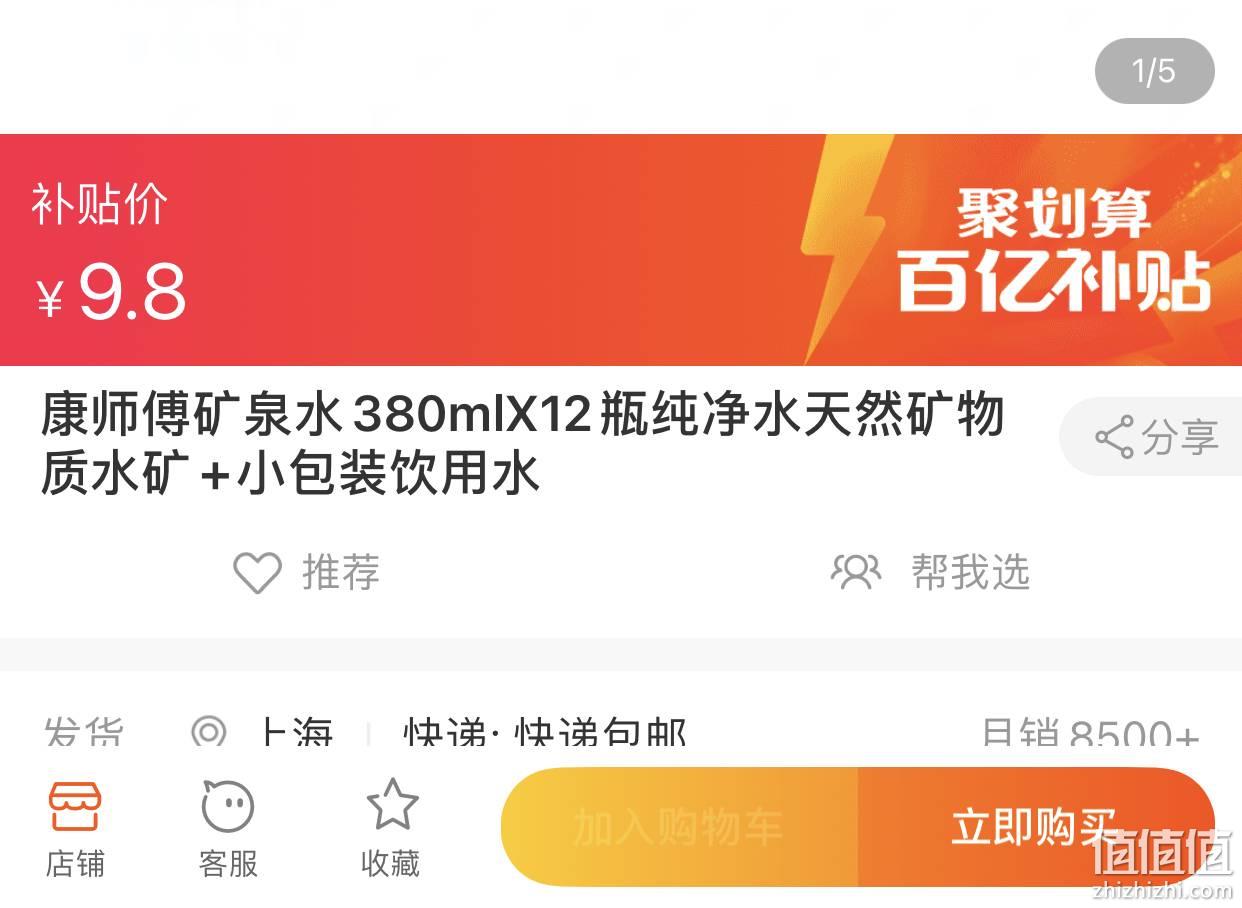Viewport: 1242px width, 908px height.
Task: Tap the 1/5 image counter badge
Action: (1154, 71)
